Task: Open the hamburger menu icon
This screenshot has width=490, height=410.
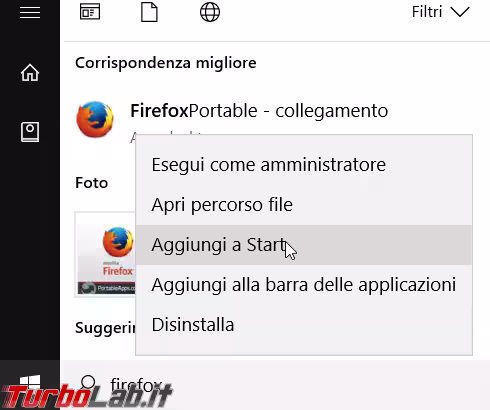Action: coord(30,12)
